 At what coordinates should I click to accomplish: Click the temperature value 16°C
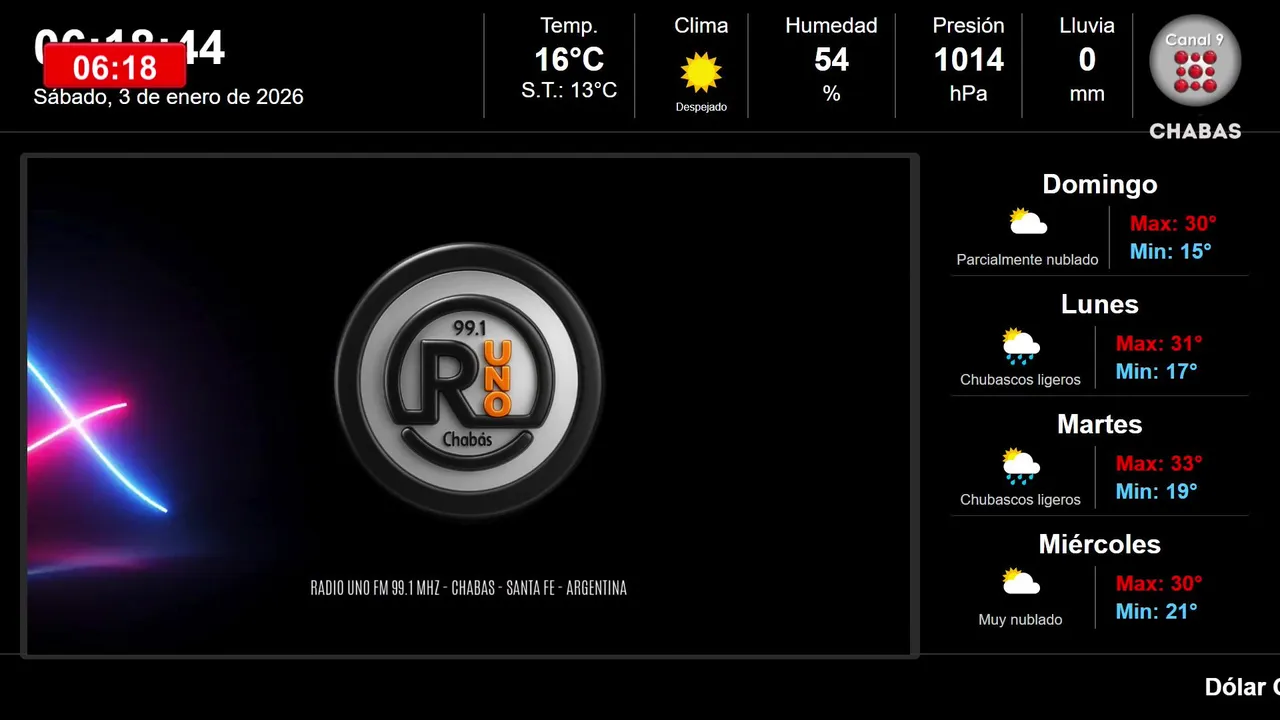[x=569, y=60]
